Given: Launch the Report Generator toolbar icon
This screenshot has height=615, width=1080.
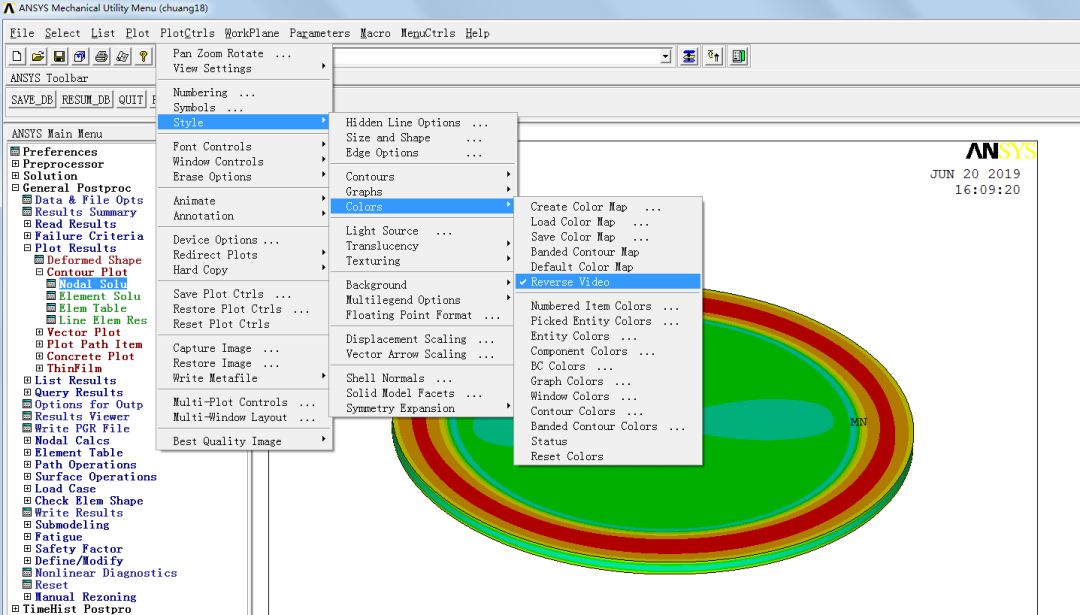Looking at the screenshot, I should coord(123,56).
